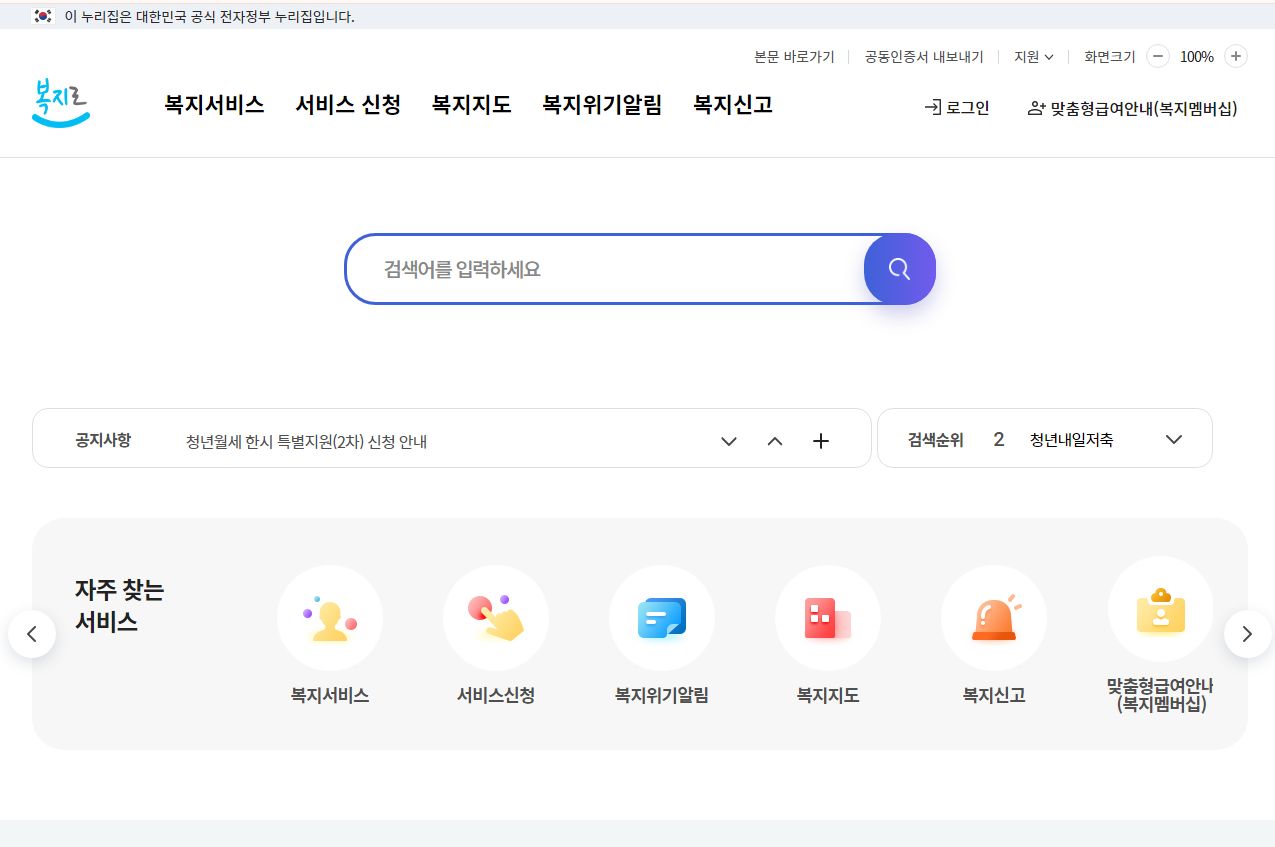
Task: Click the search input field
Action: (x=600, y=268)
